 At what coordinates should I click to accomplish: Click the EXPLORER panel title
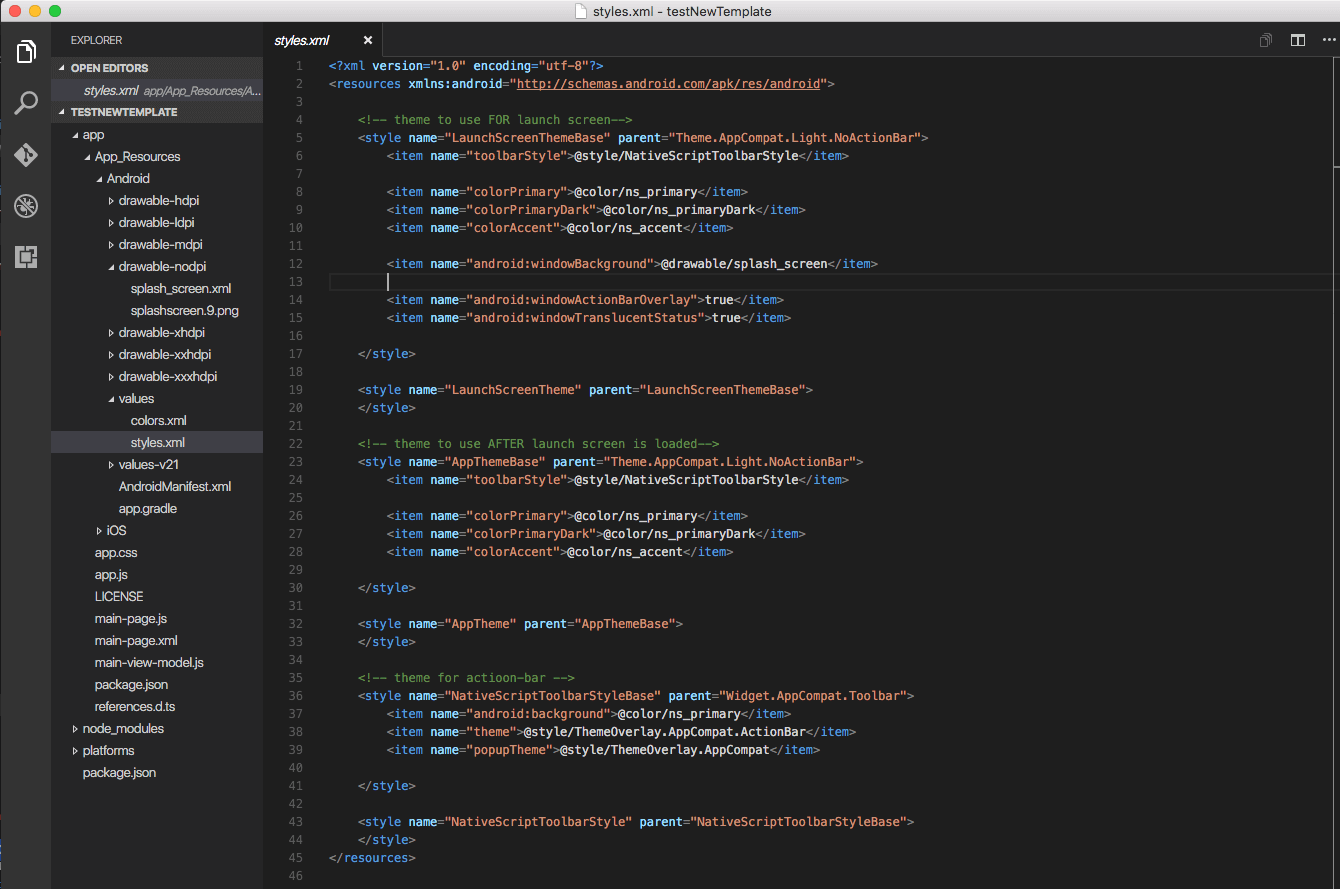tap(96, 40)
